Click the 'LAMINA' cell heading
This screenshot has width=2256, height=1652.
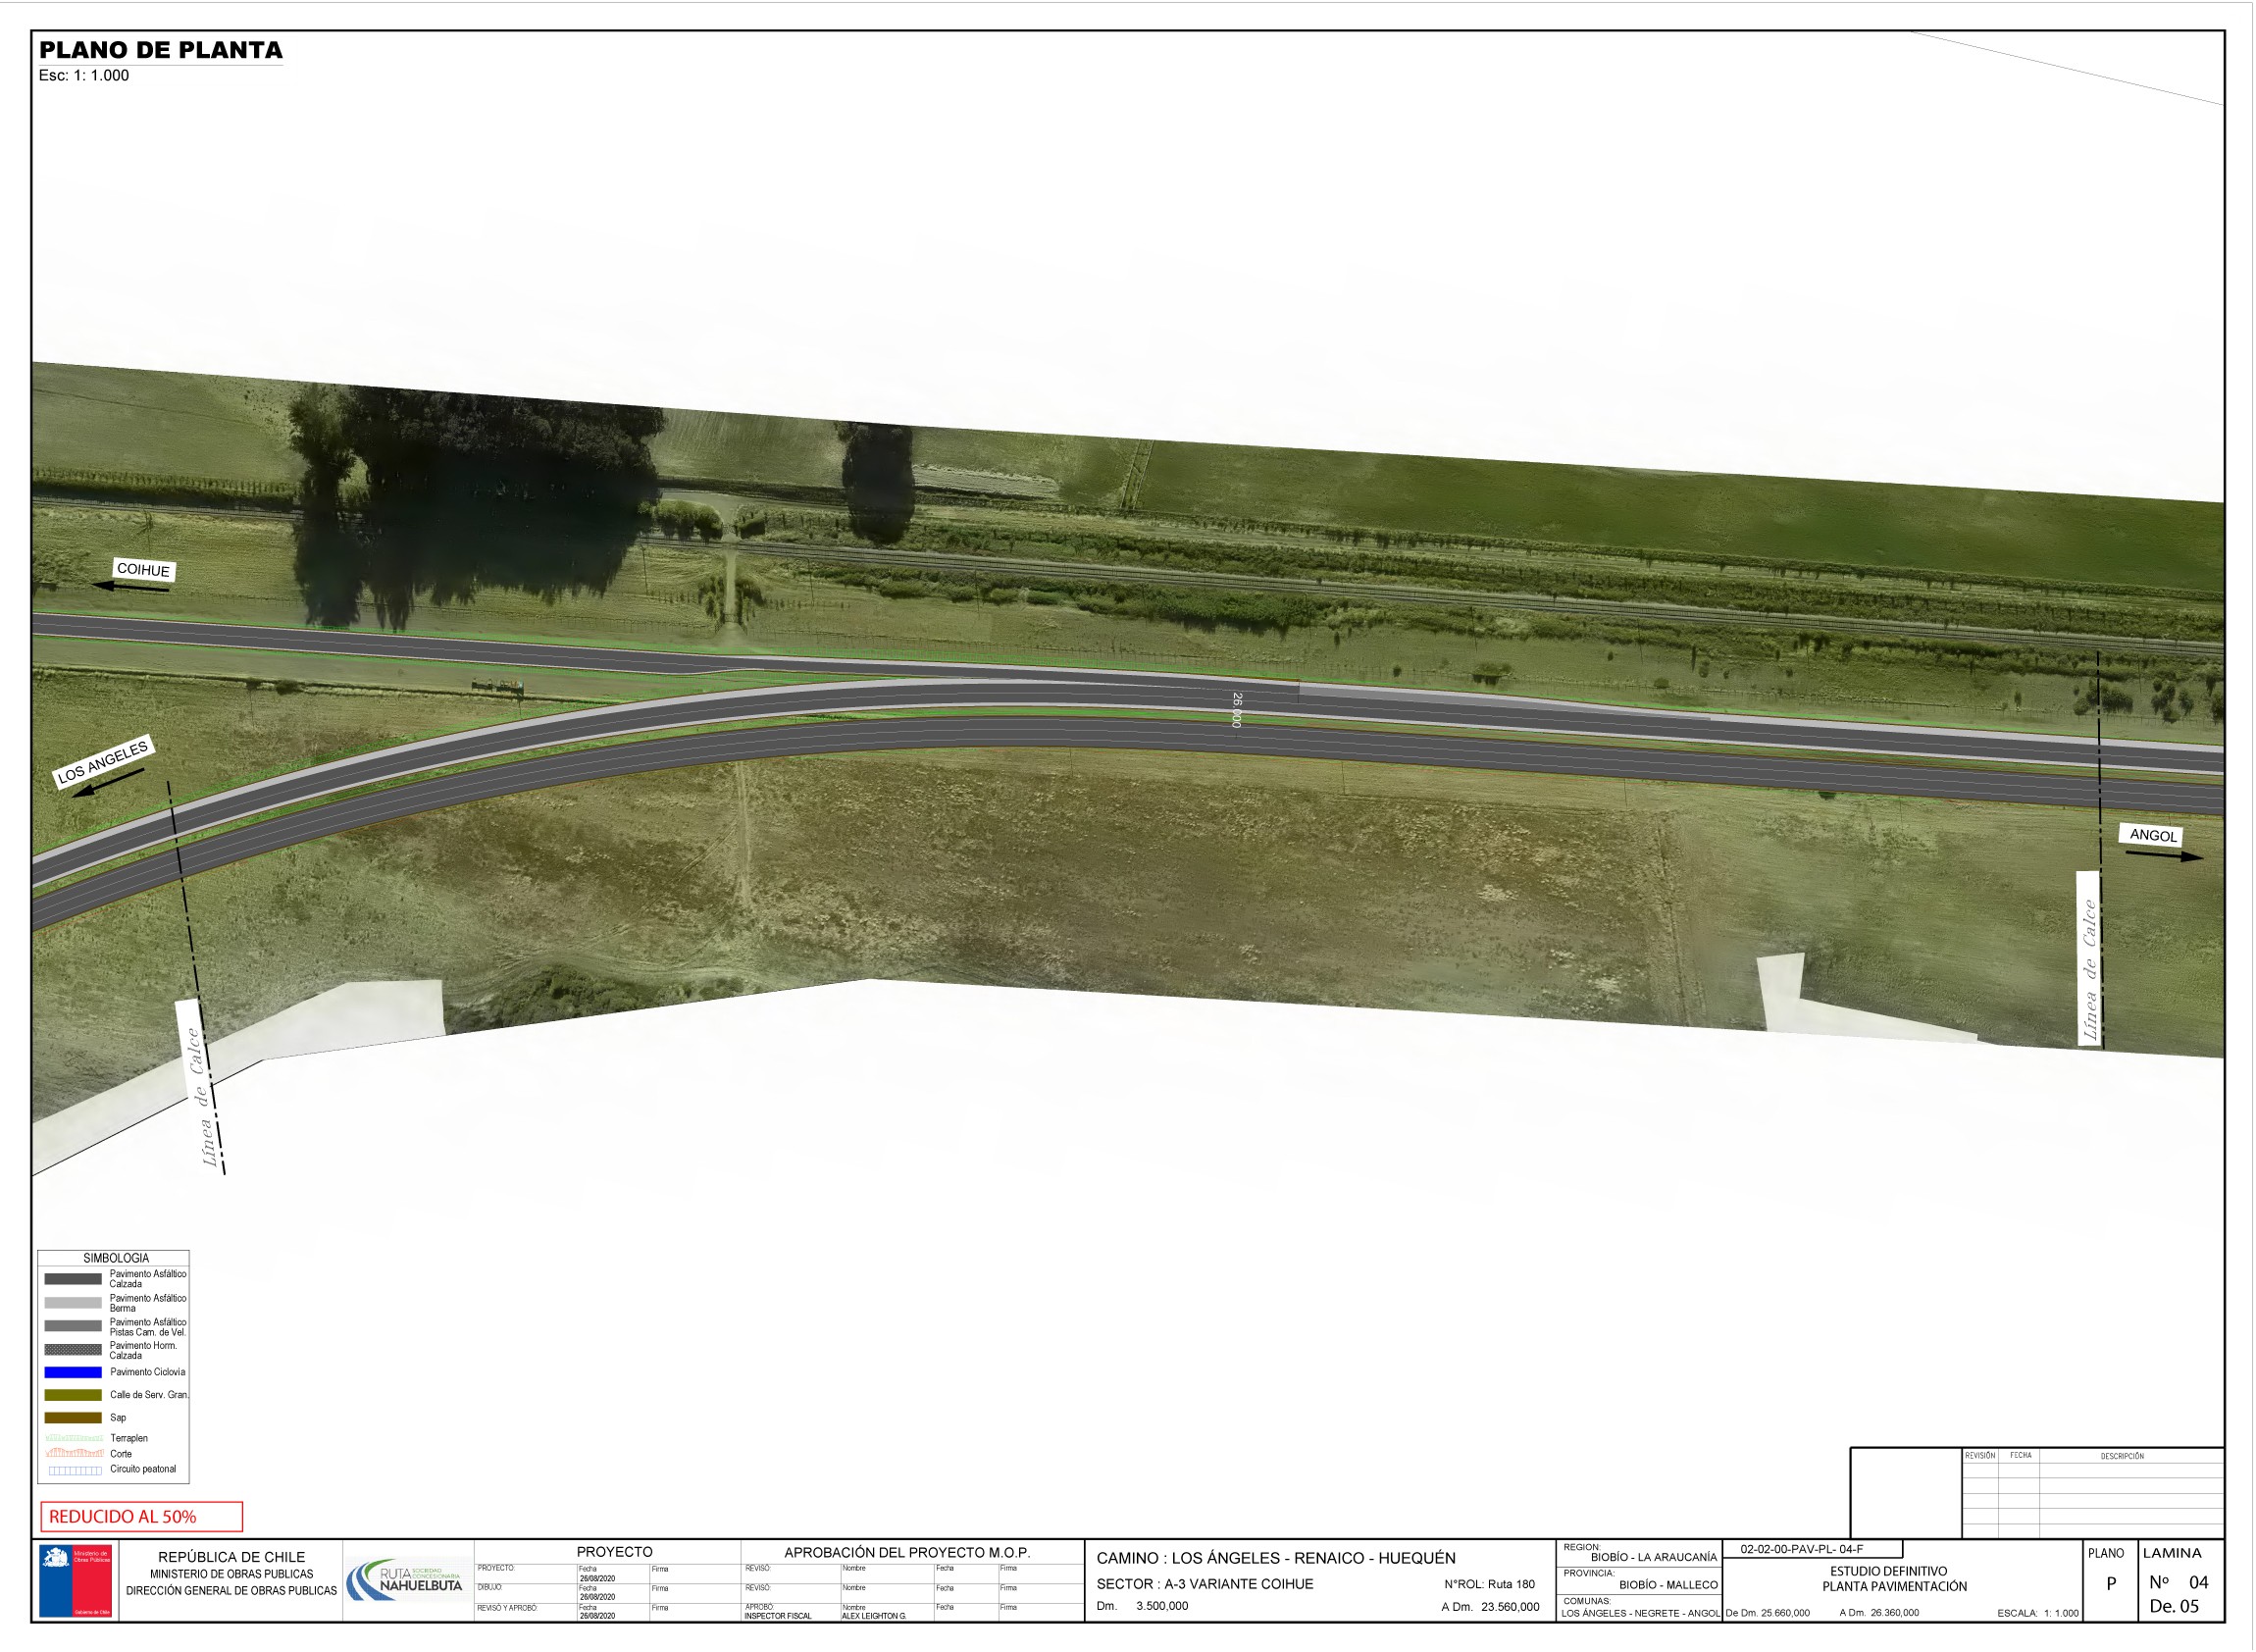pyautogui.click(x=2172, y=1554)
